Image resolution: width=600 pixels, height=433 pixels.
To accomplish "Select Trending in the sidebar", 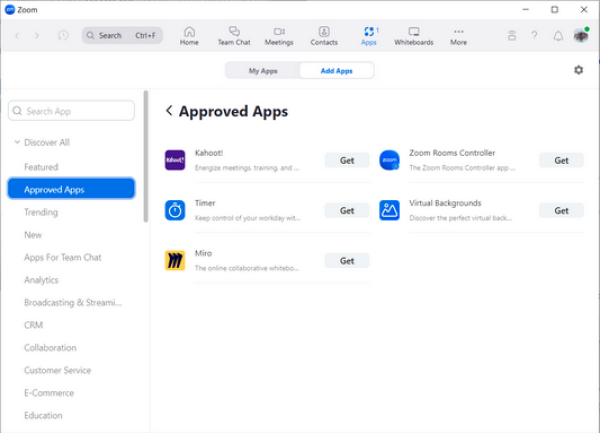I will click(41, 212).
